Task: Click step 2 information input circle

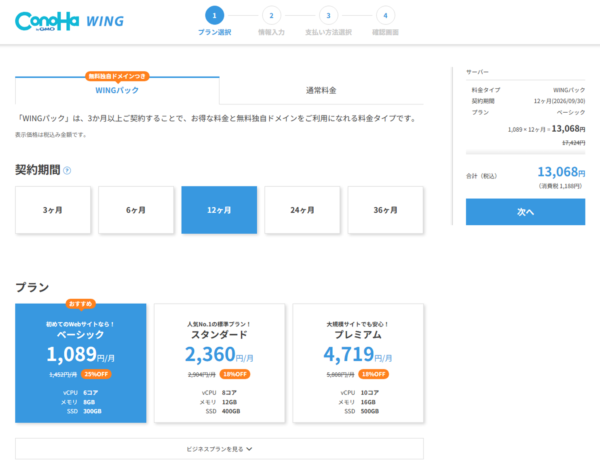Action: coord(271,15)
